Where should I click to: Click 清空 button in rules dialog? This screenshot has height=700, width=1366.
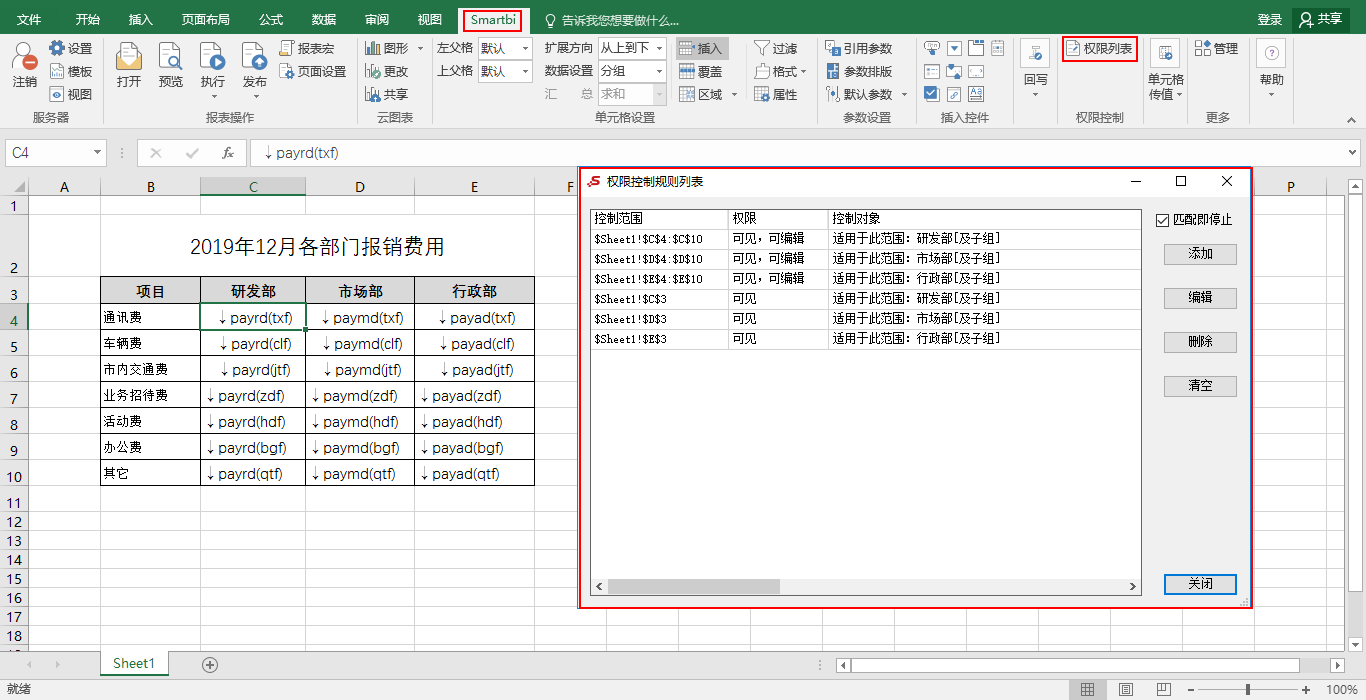tap(1200, 386)
